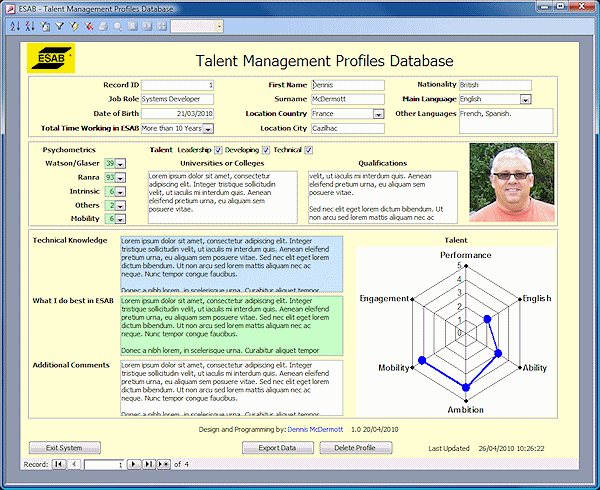The height and width of the screenshot is (490, 600).
Task: Apply filter with the lightning funnel icon
Action: coord(74,26)
